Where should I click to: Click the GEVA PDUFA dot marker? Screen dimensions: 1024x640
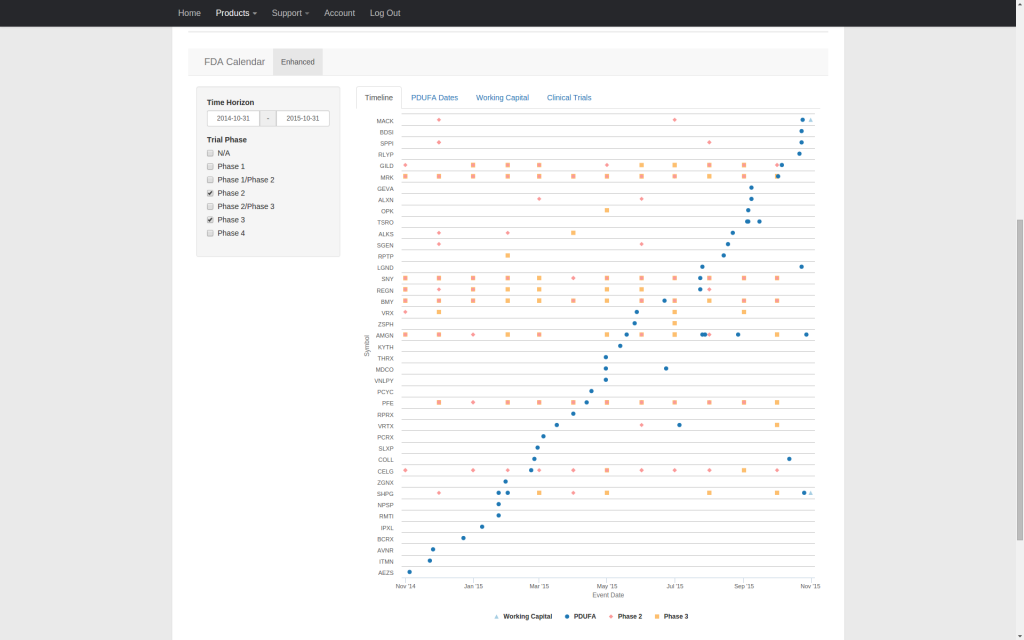752,187
